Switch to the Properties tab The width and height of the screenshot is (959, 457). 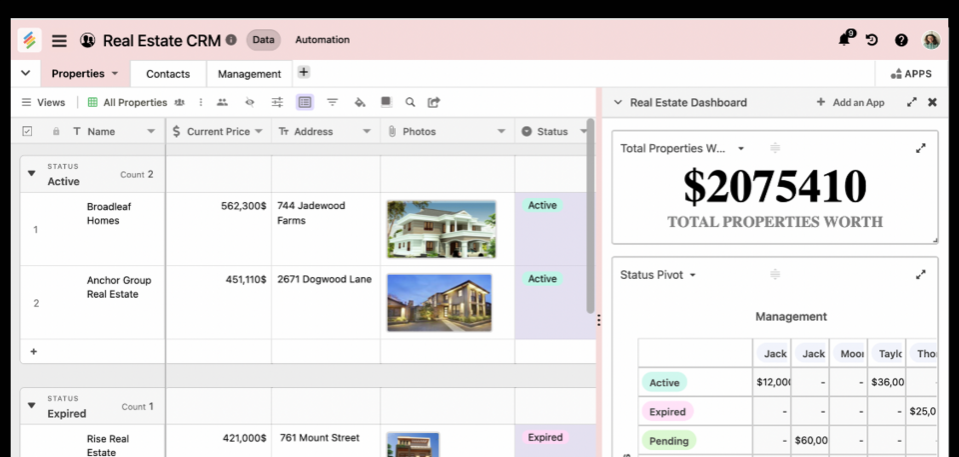[x=78, y=73]
